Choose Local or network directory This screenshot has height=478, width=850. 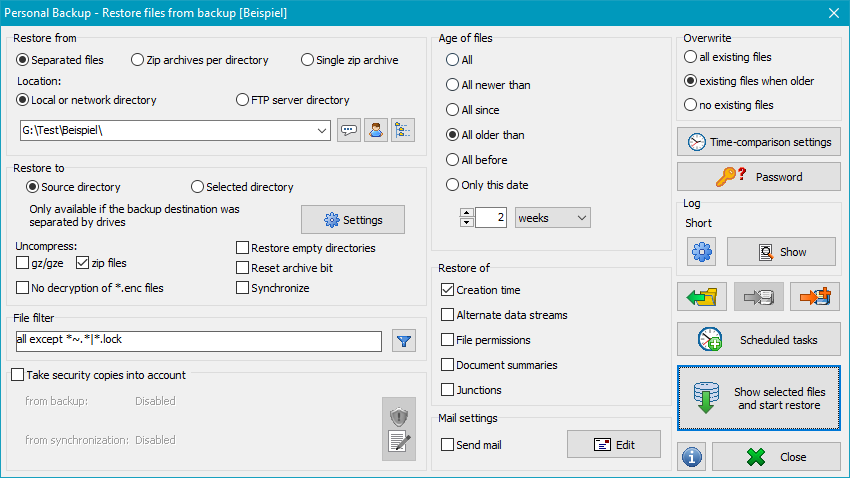pyautogui.click(x=86, y=100)
